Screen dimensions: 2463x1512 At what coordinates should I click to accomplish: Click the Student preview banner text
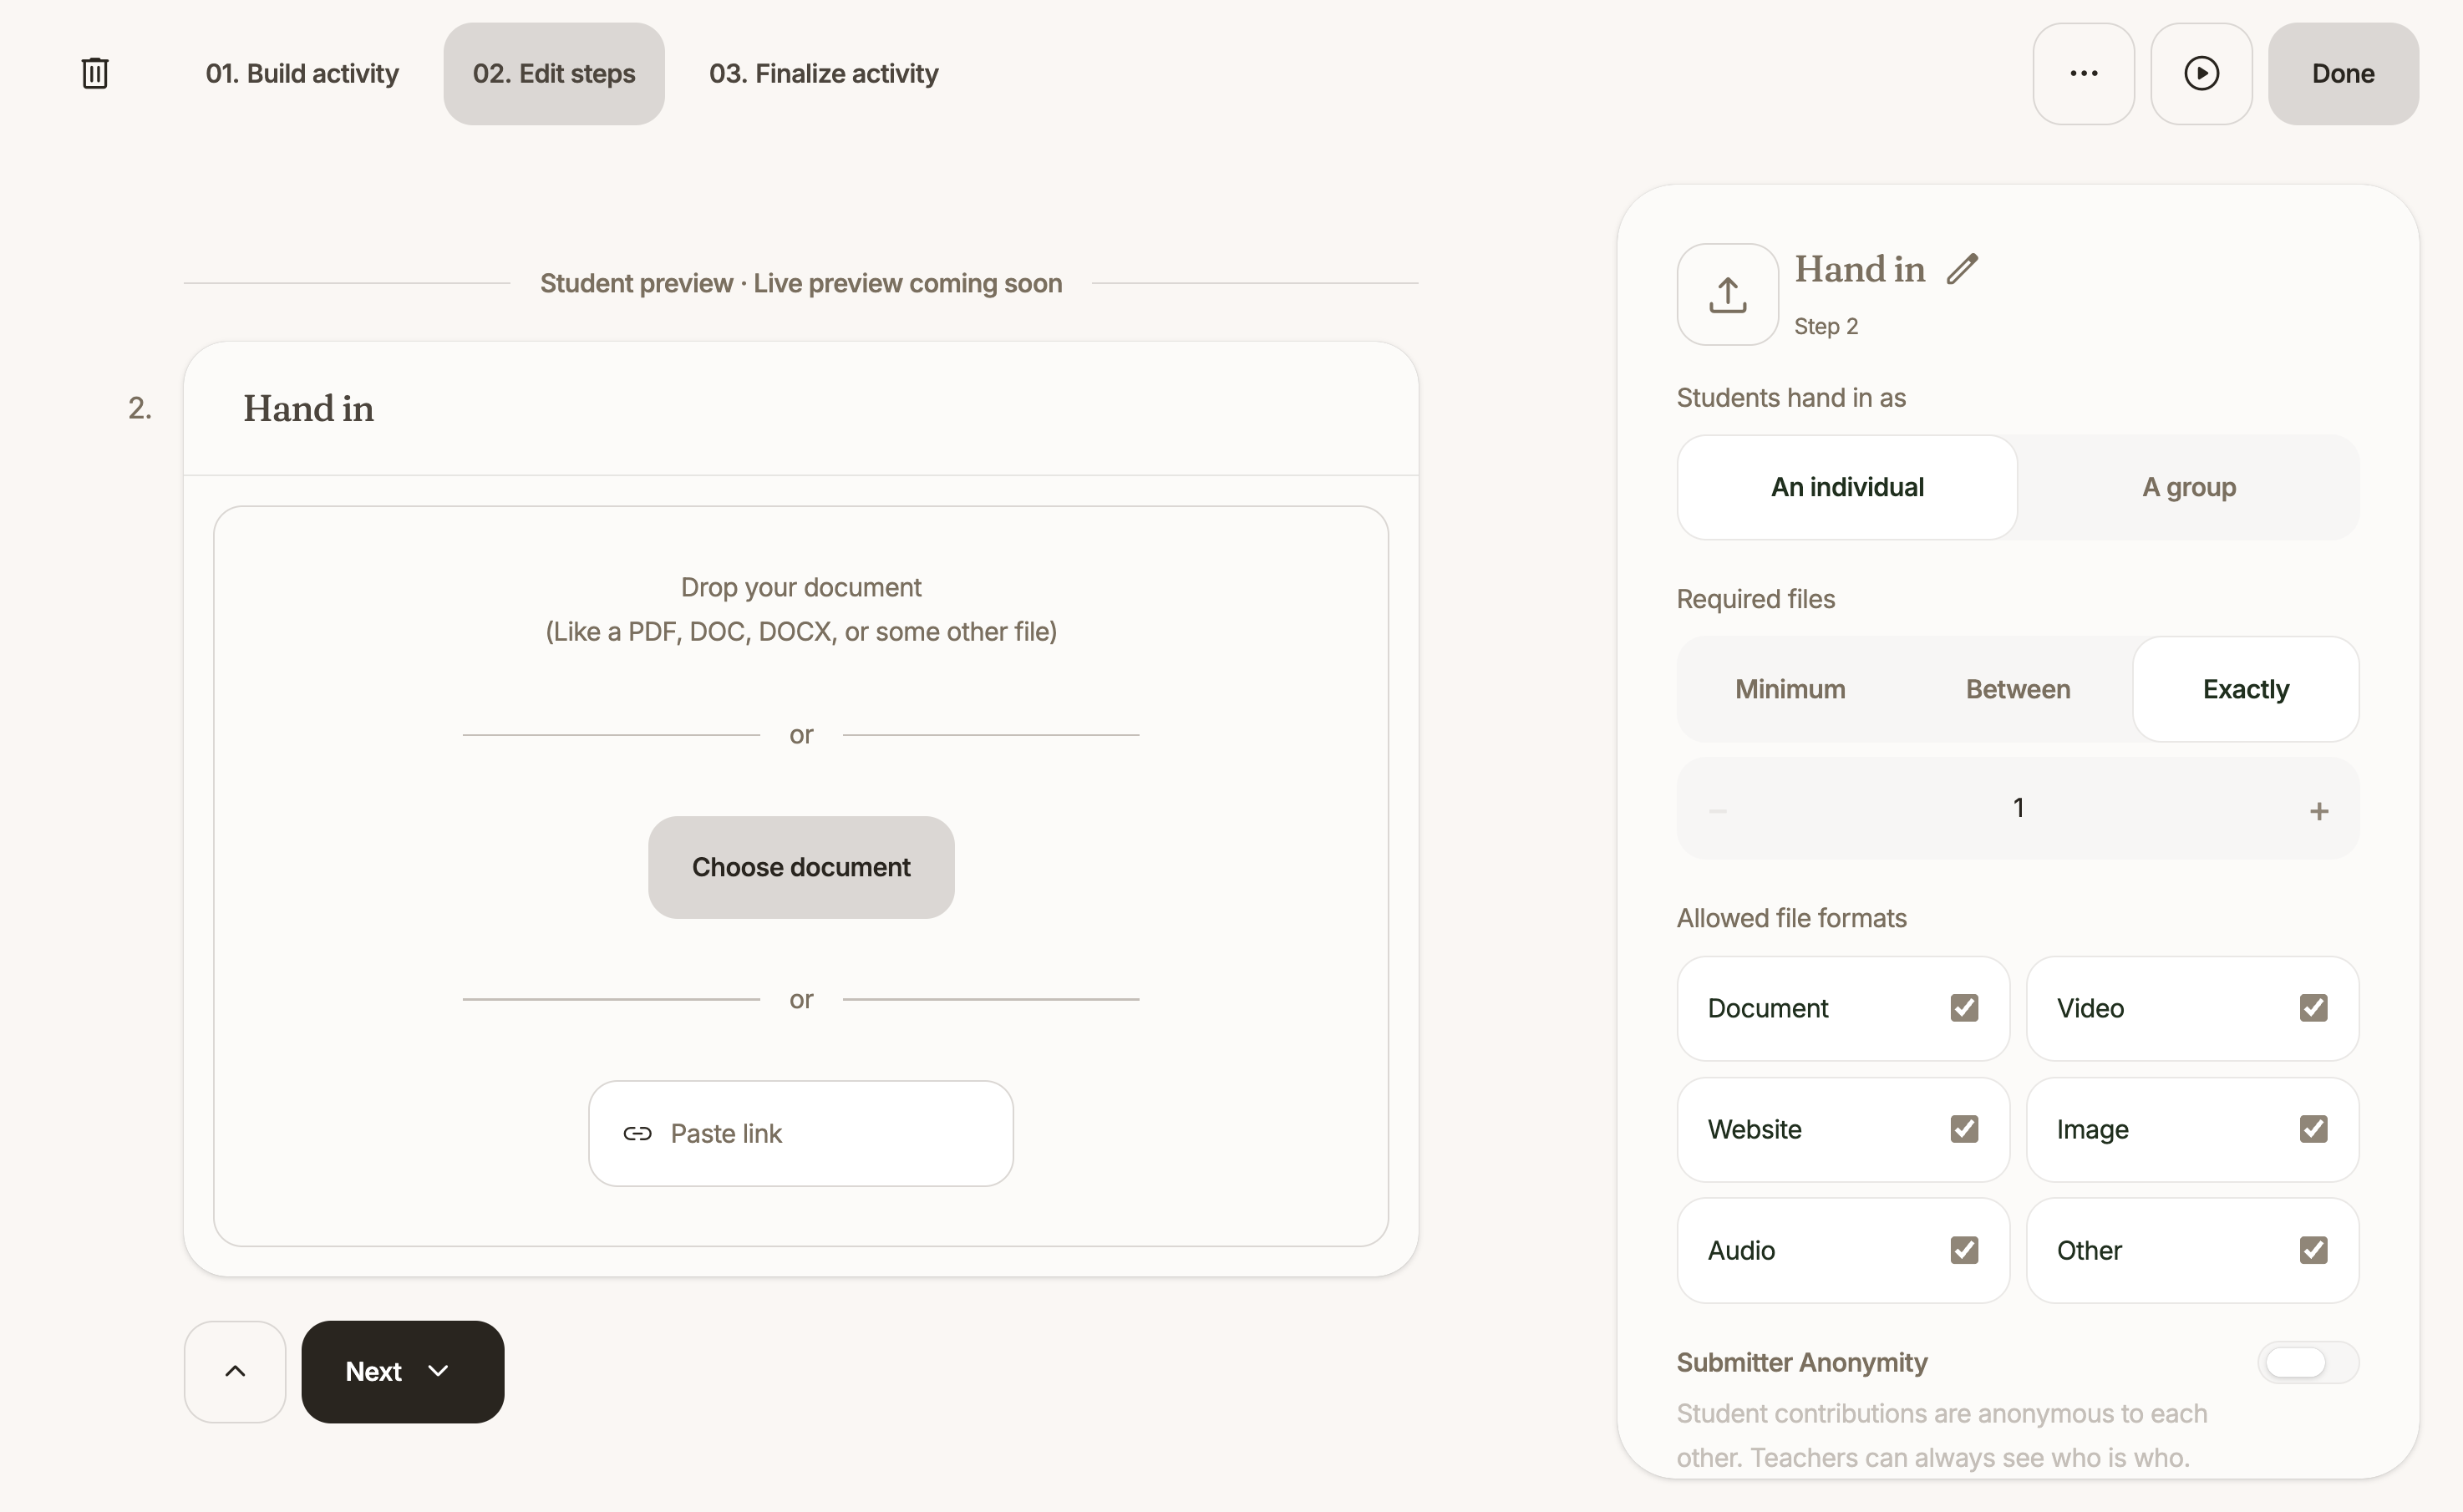[x=801, y=283]
